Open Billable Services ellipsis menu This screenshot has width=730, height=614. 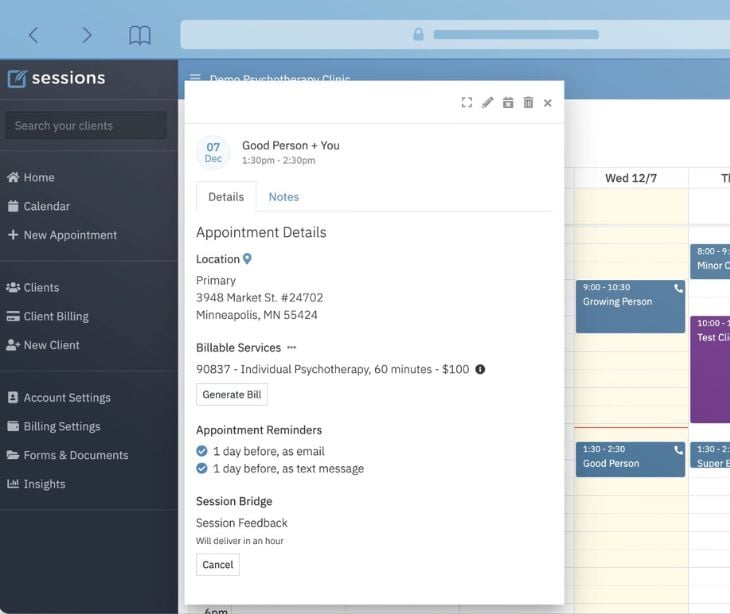[x=292, y=348]
